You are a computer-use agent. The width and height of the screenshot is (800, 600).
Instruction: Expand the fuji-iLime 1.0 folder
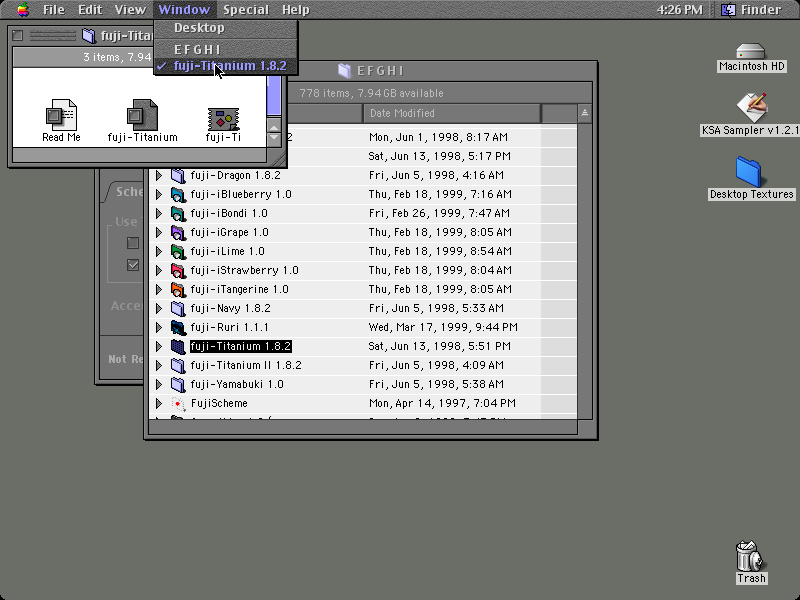coord(159,252)
